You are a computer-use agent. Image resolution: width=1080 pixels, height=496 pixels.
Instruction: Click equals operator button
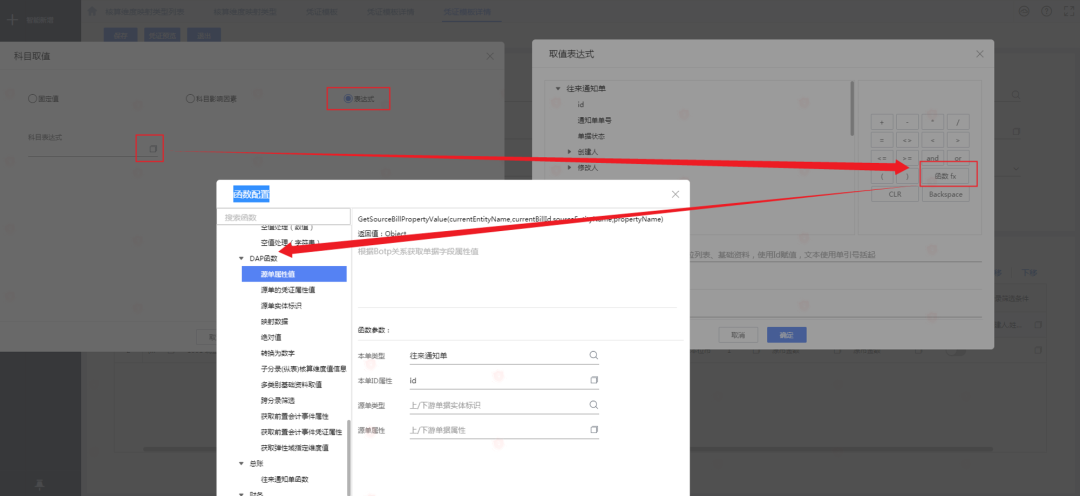882,140
